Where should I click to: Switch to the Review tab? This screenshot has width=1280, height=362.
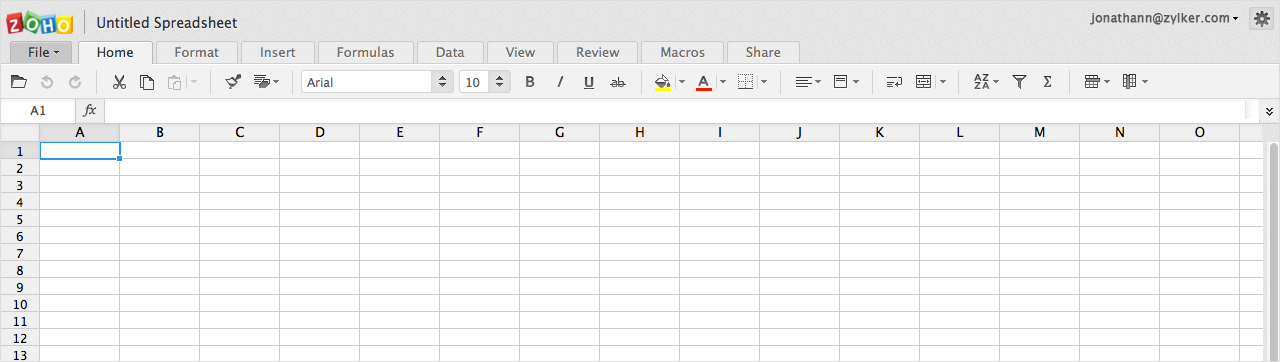598,52
